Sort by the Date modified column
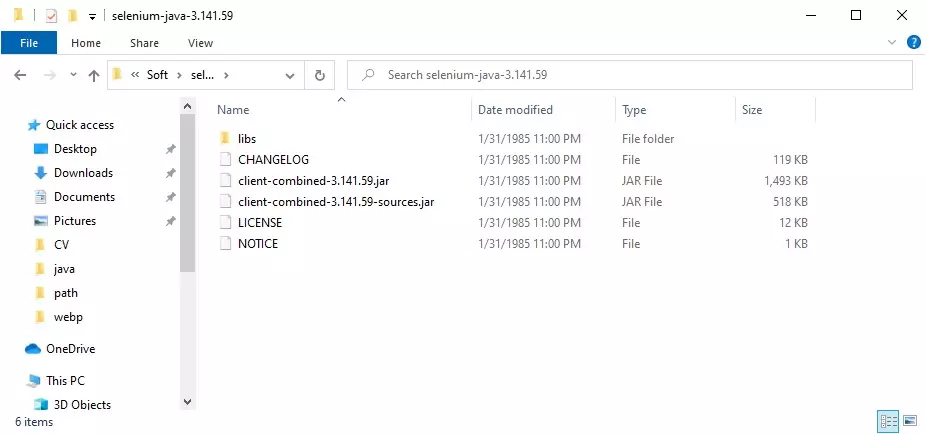The image size is (926, 434). [515, 110]
